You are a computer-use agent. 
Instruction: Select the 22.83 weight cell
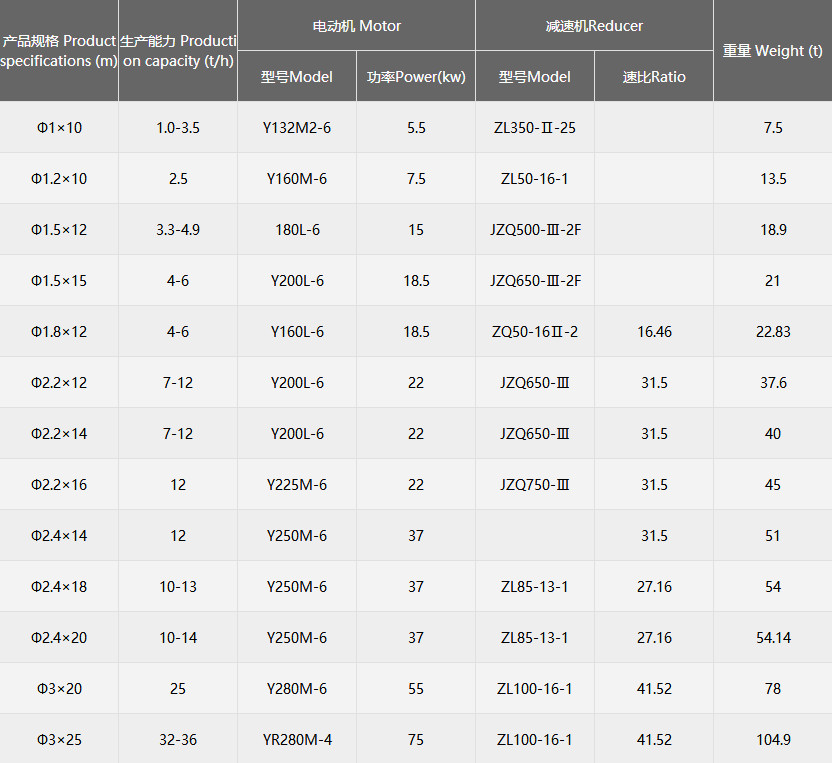772,332
